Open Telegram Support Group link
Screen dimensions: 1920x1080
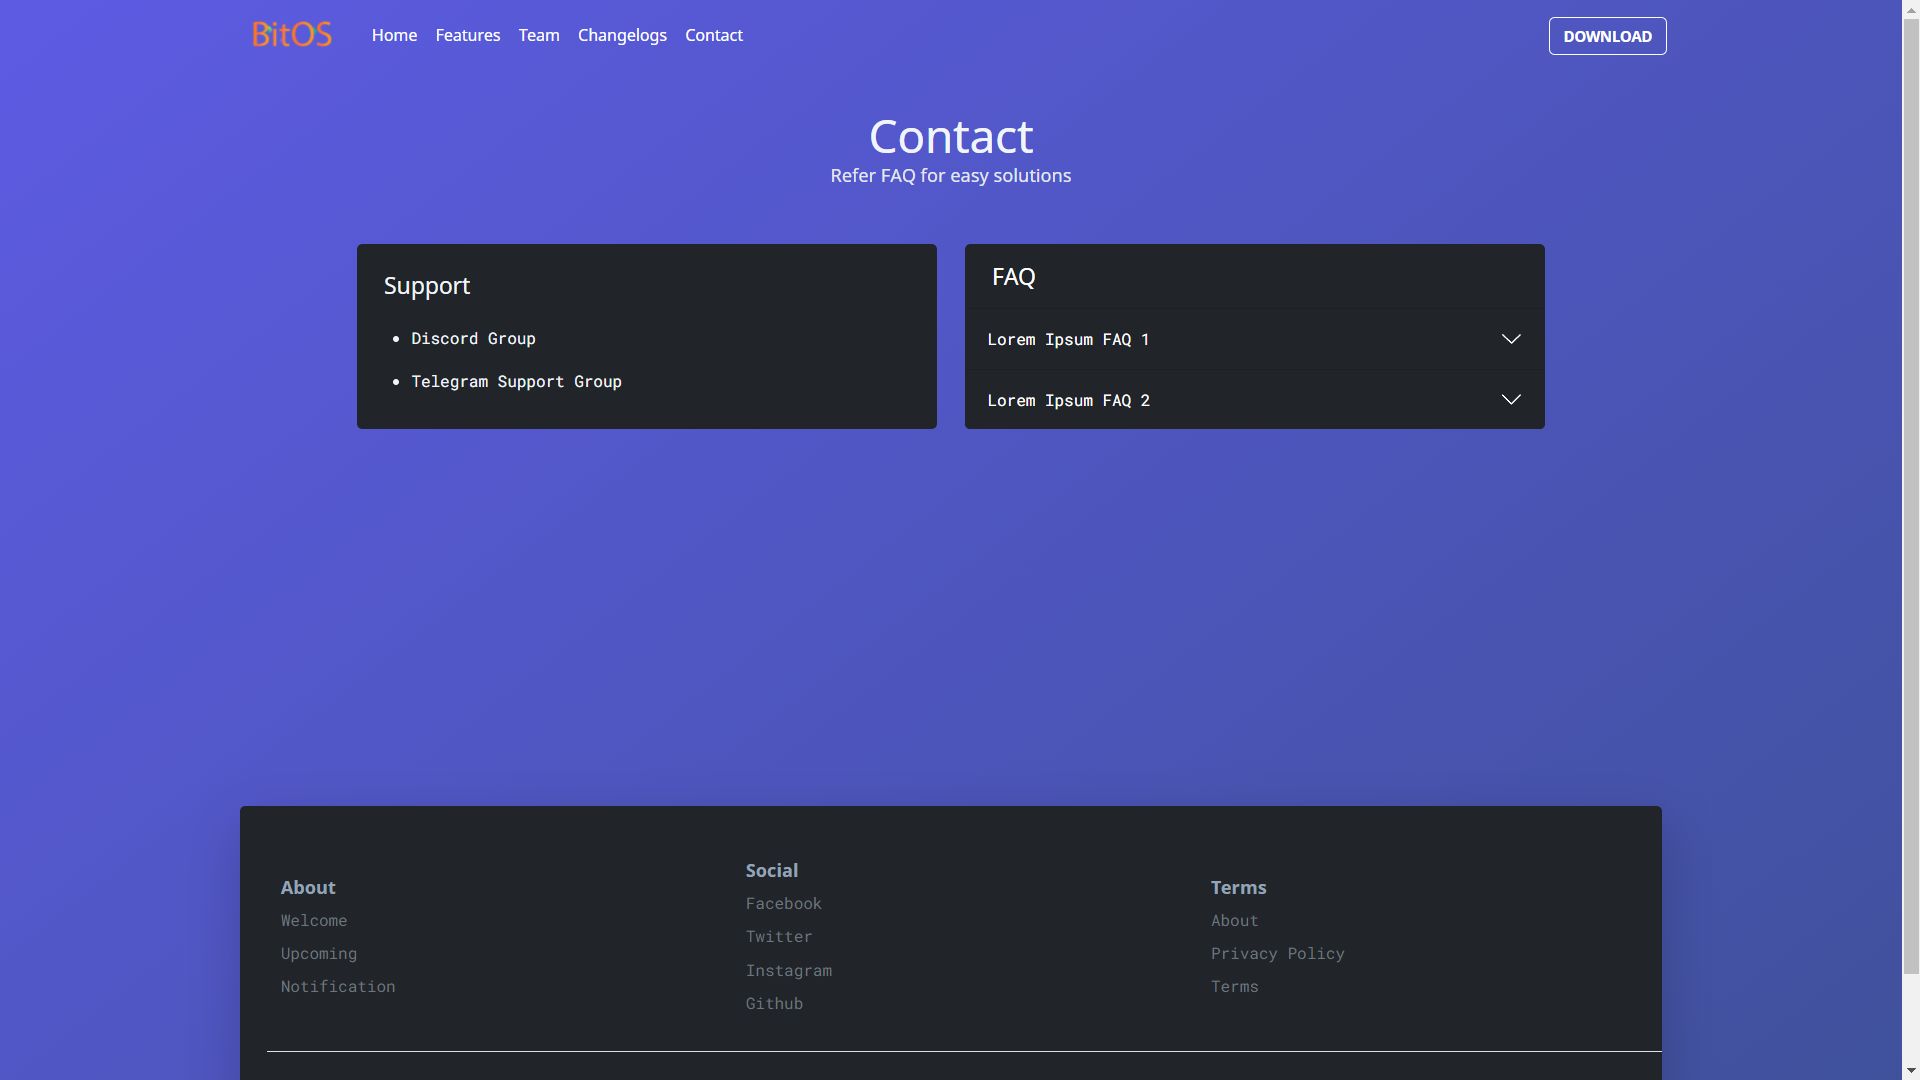[x=516, y=382]
